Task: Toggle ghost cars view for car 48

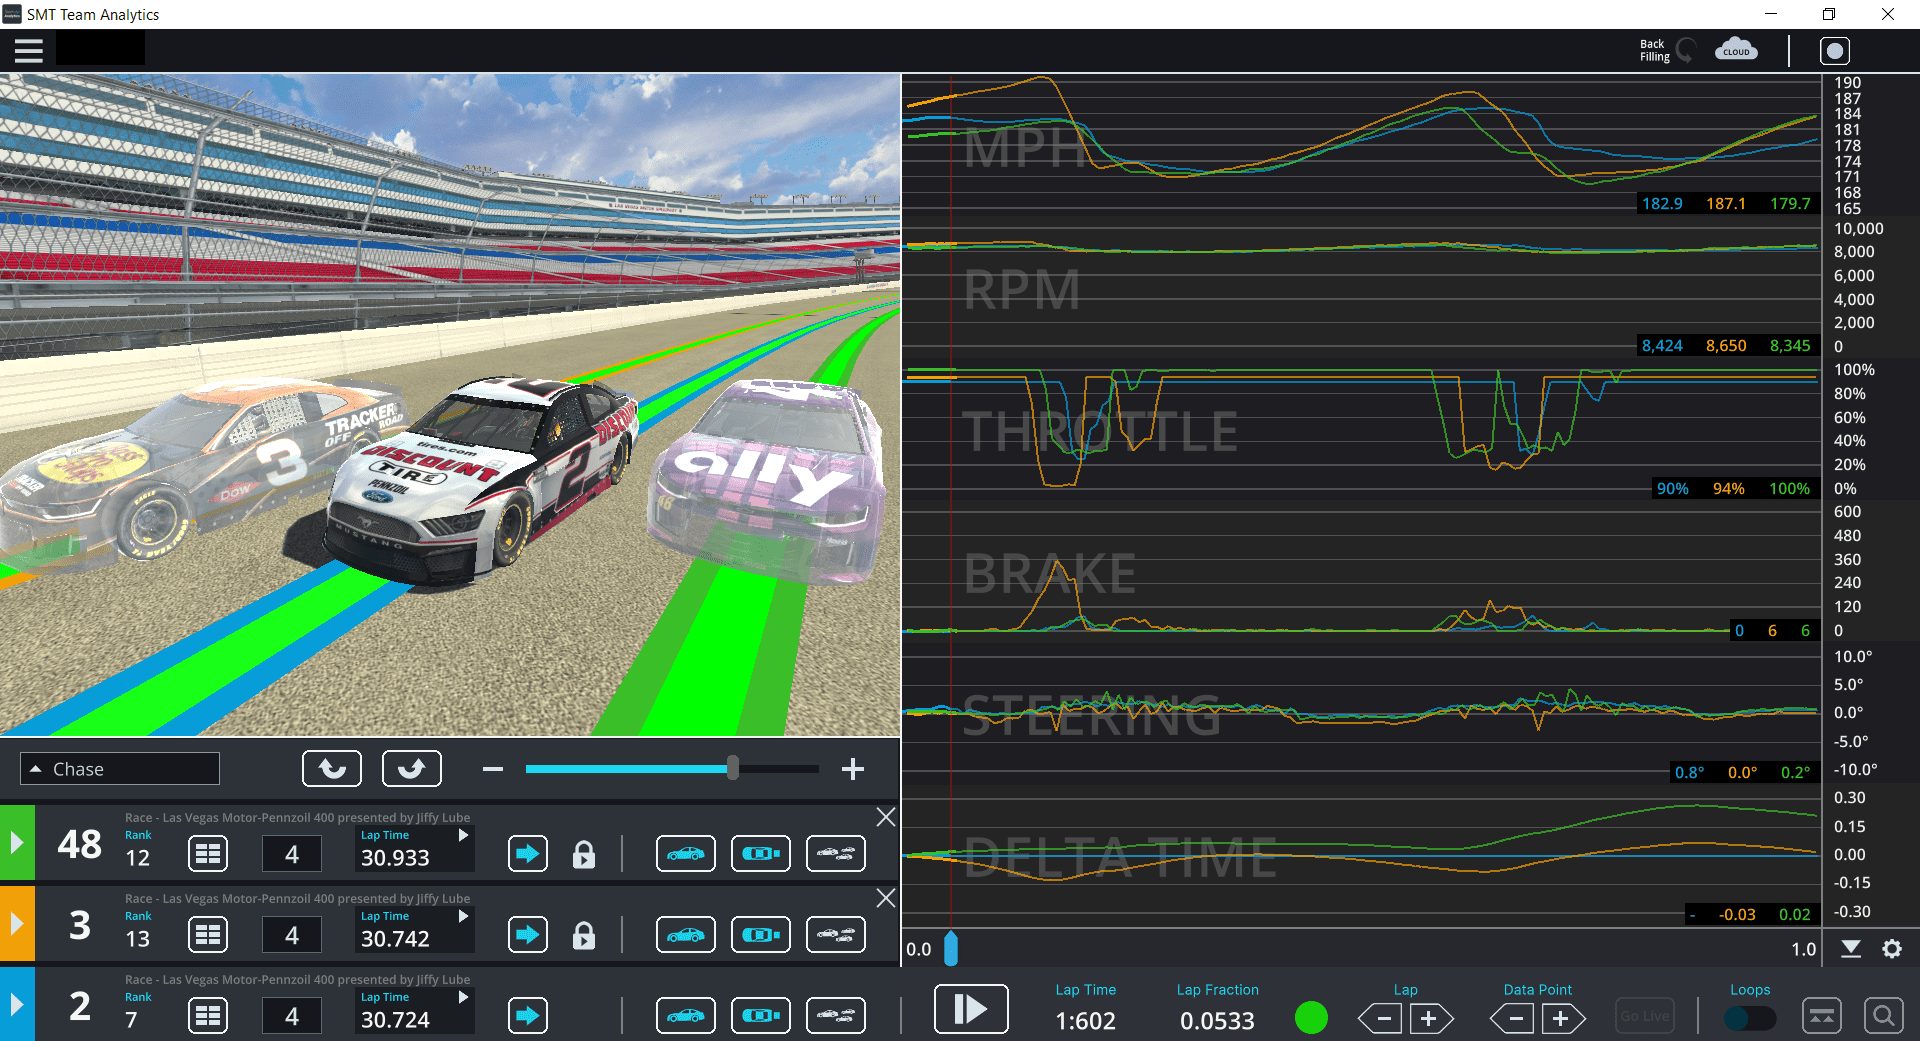Action: (836, 854)
